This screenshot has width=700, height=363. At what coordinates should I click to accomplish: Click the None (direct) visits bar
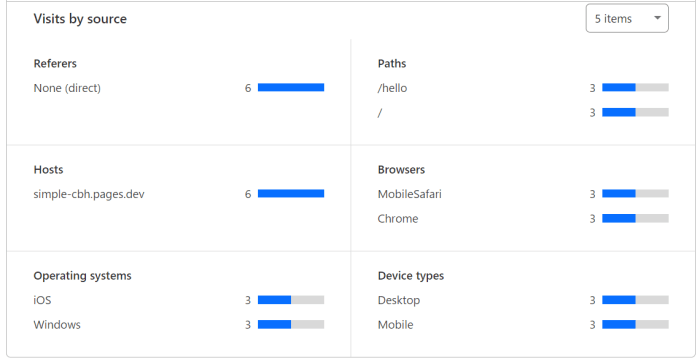point(291,88)
